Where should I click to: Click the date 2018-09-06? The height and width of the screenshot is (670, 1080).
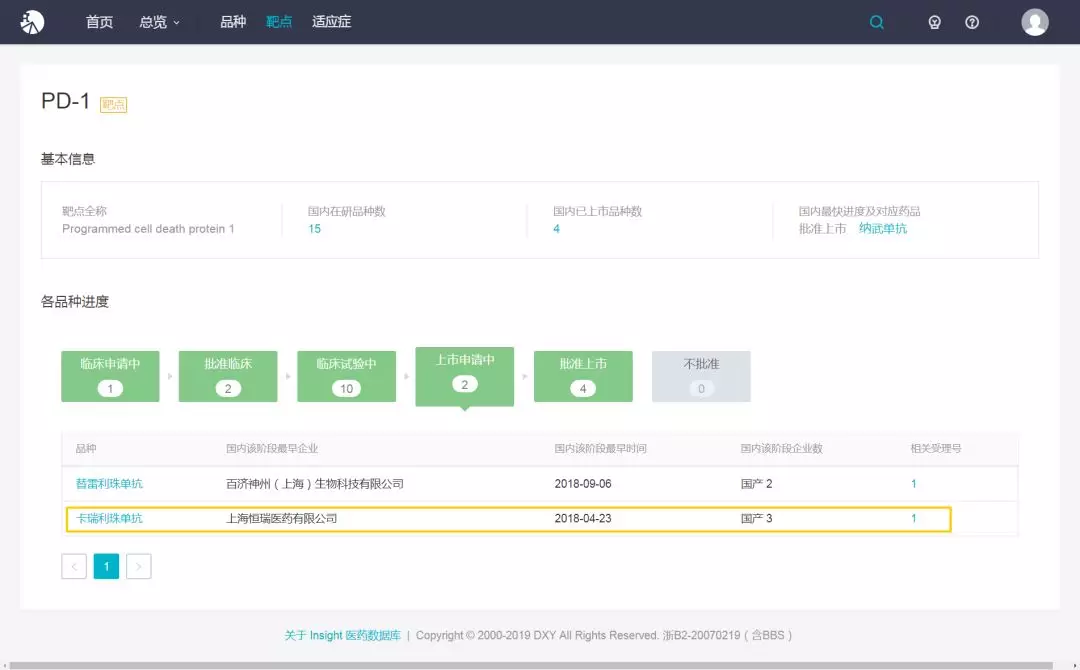pyautogui.click(x=583, y=483)
